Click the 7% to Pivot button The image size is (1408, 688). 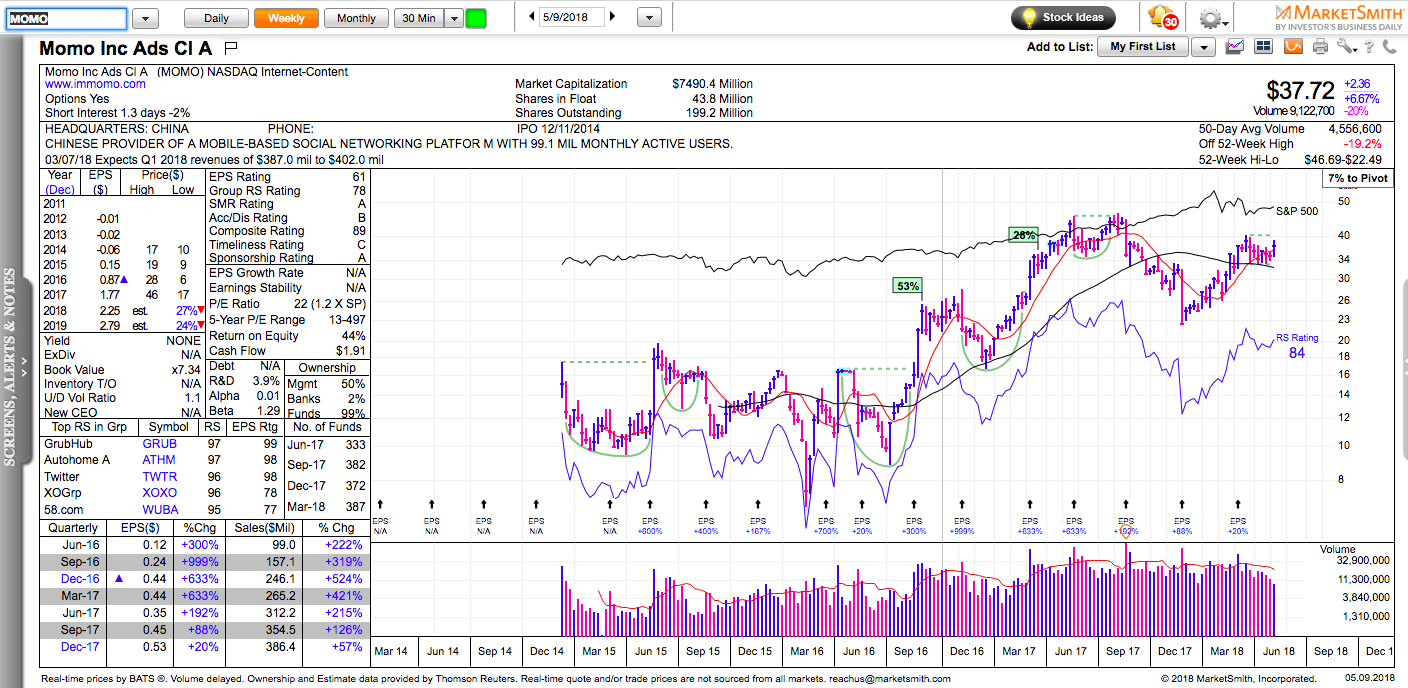[1358, 178]
